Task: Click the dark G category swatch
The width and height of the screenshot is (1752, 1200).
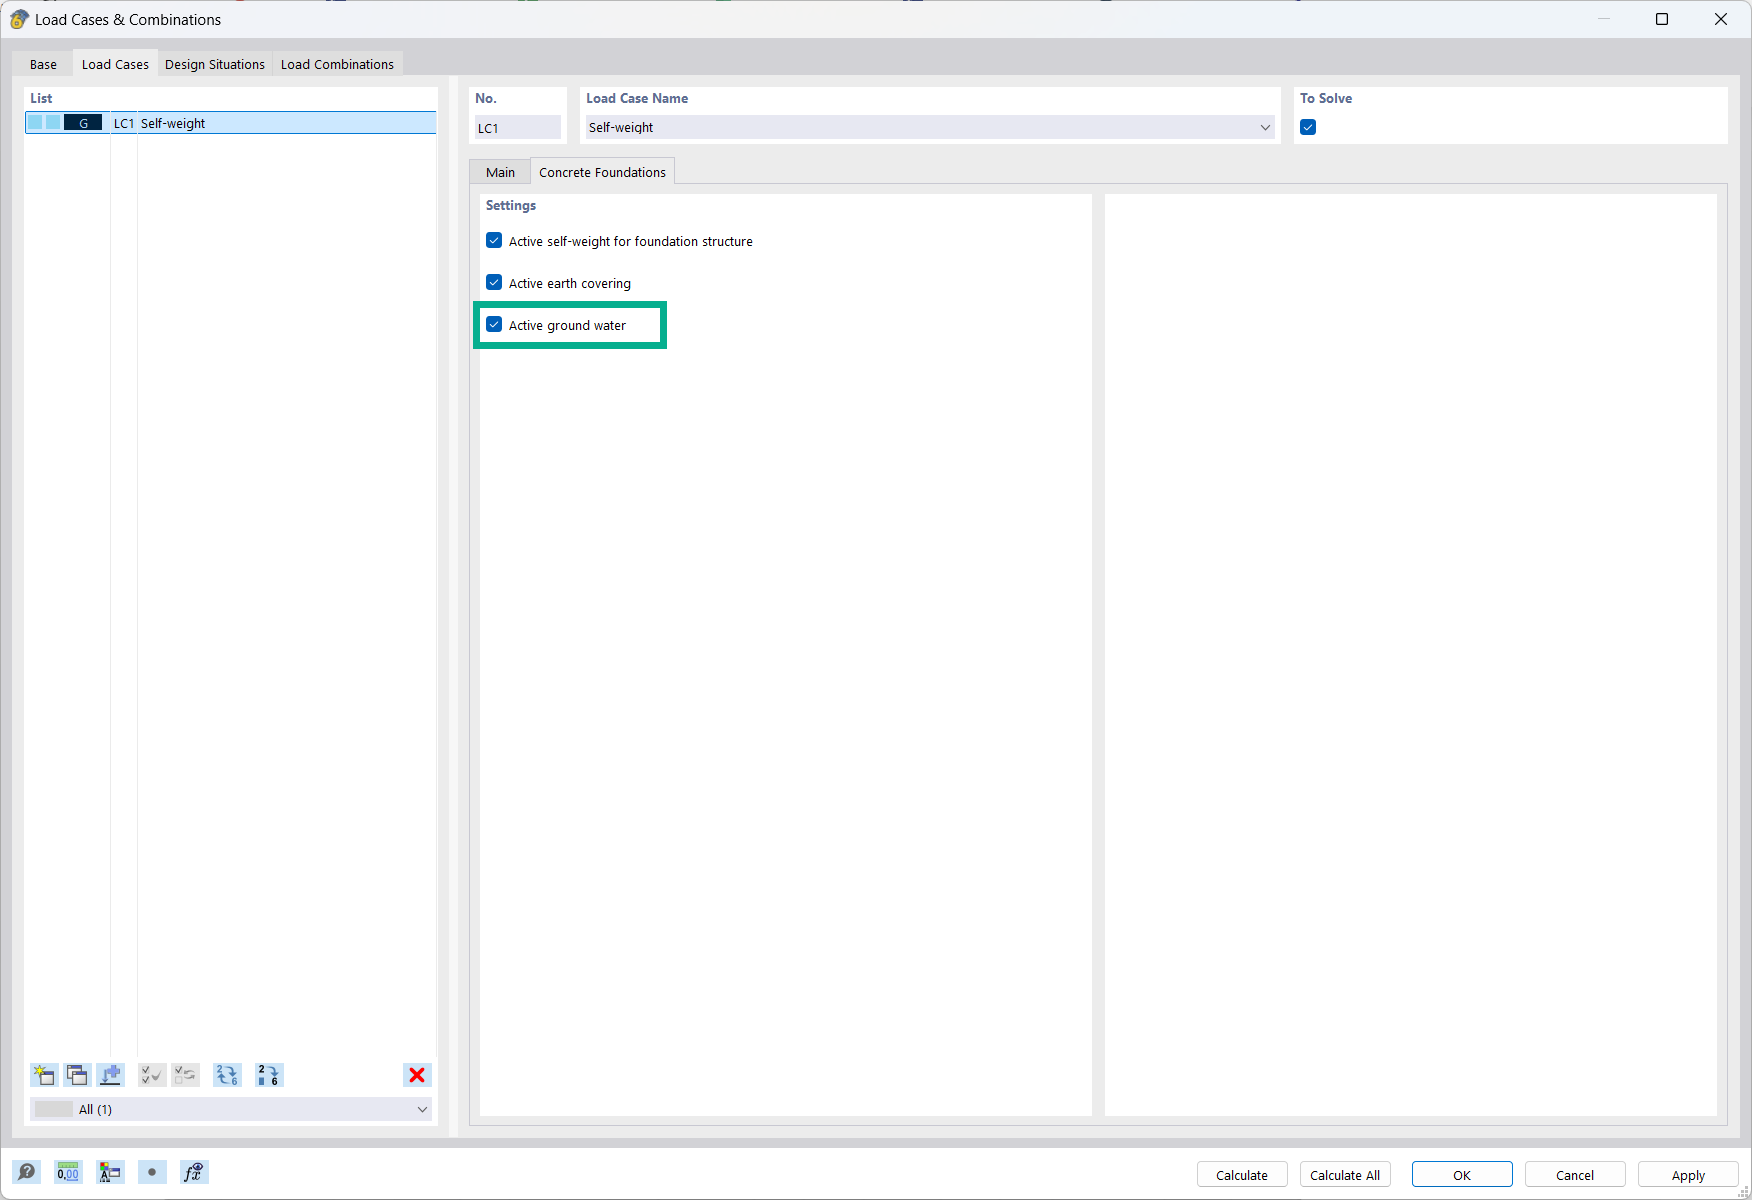Action: (83, 123)
